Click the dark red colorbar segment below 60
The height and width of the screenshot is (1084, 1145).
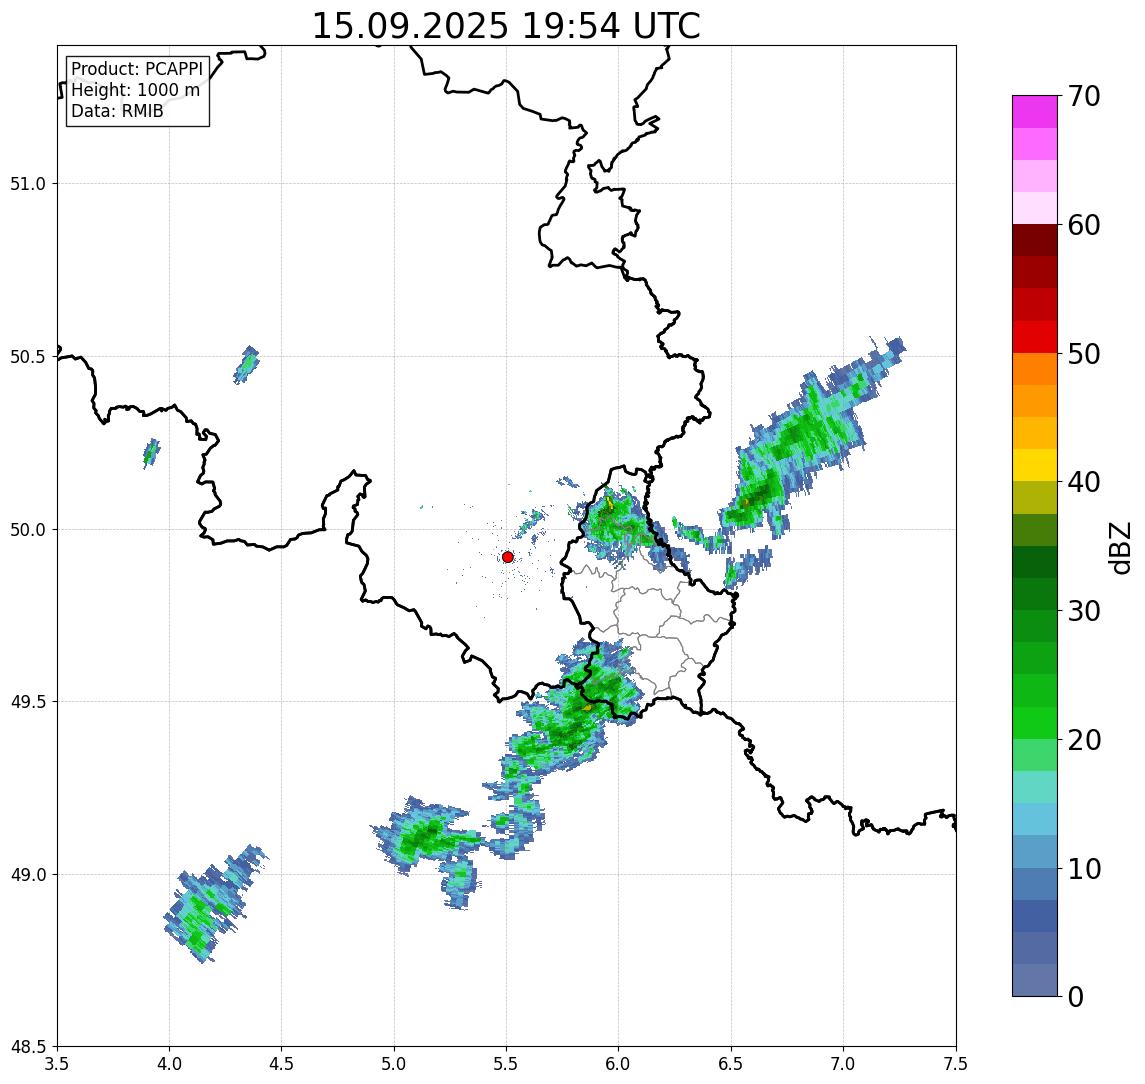[1035, 240]
